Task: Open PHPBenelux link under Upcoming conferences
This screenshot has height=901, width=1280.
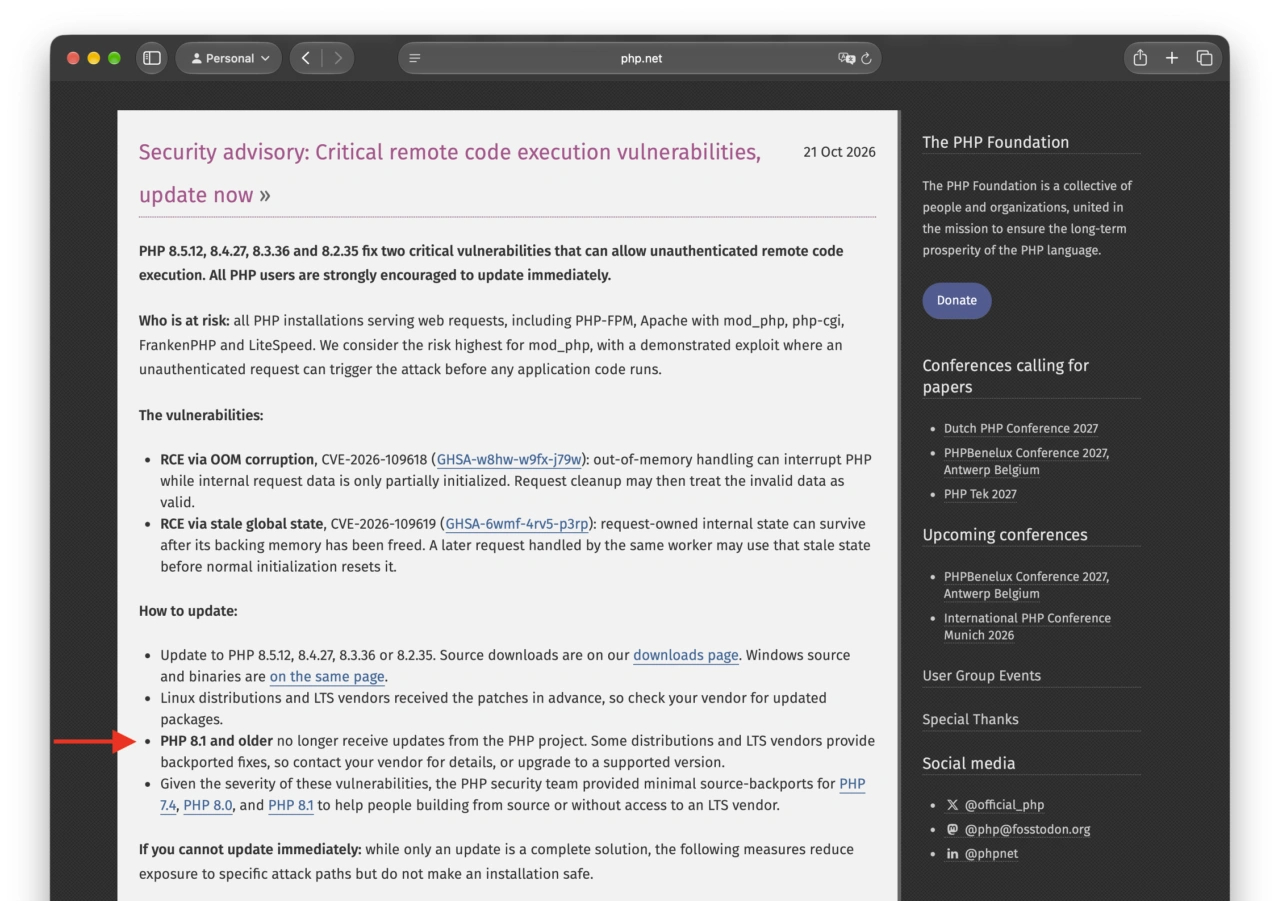Action: tap(1026, 585)
